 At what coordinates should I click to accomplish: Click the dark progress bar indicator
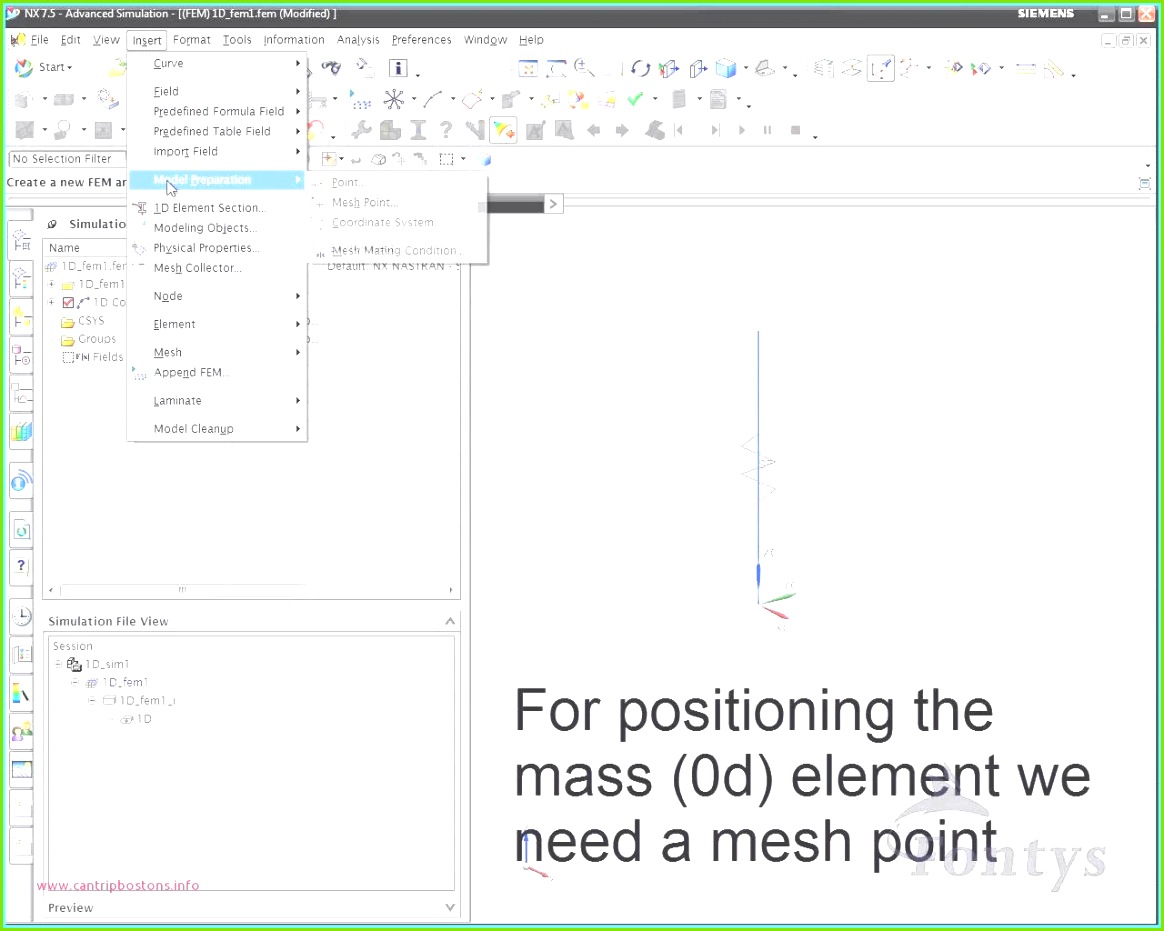514,206
